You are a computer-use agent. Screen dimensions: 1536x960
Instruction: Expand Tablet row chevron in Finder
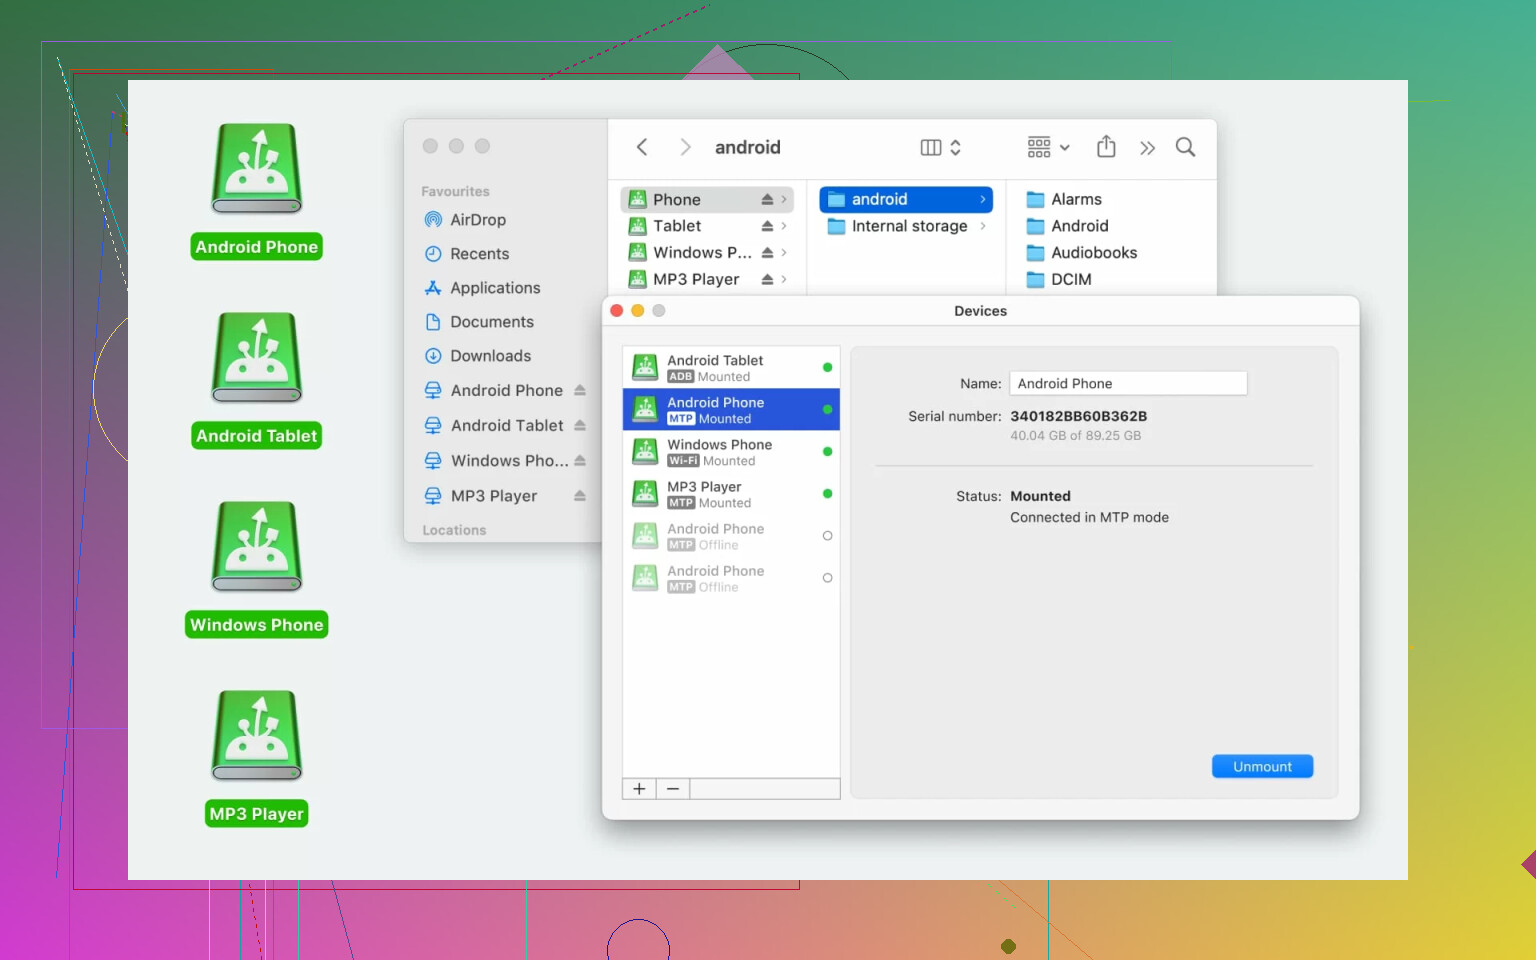784,226
